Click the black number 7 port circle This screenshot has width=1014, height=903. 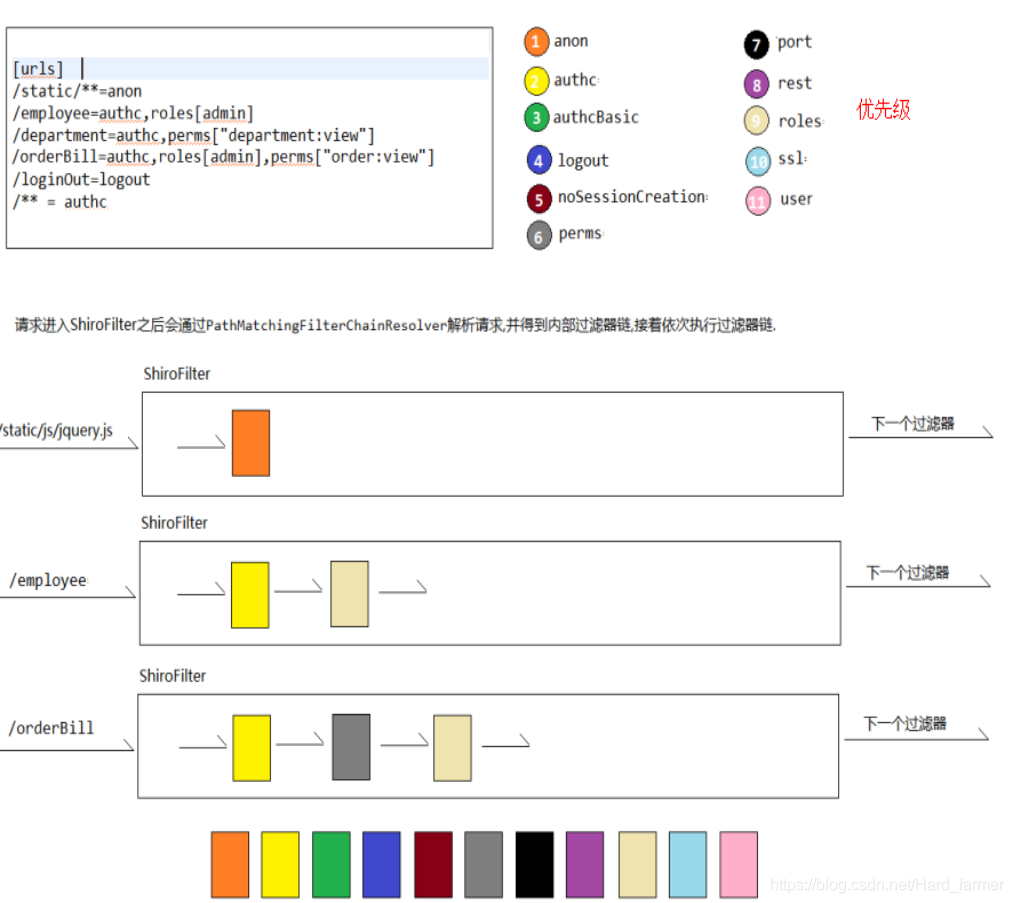pos(756,45)
